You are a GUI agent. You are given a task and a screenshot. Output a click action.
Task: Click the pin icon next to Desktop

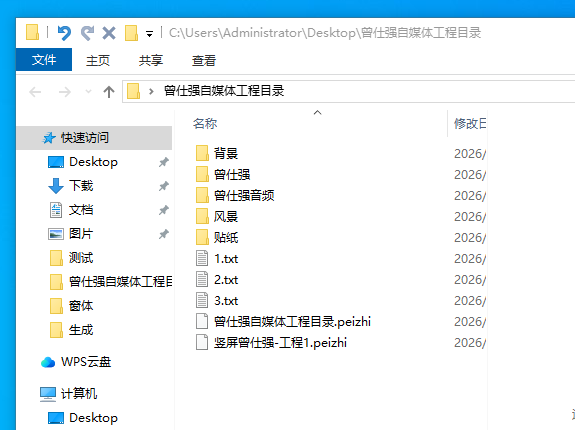(x=164, y=162)
